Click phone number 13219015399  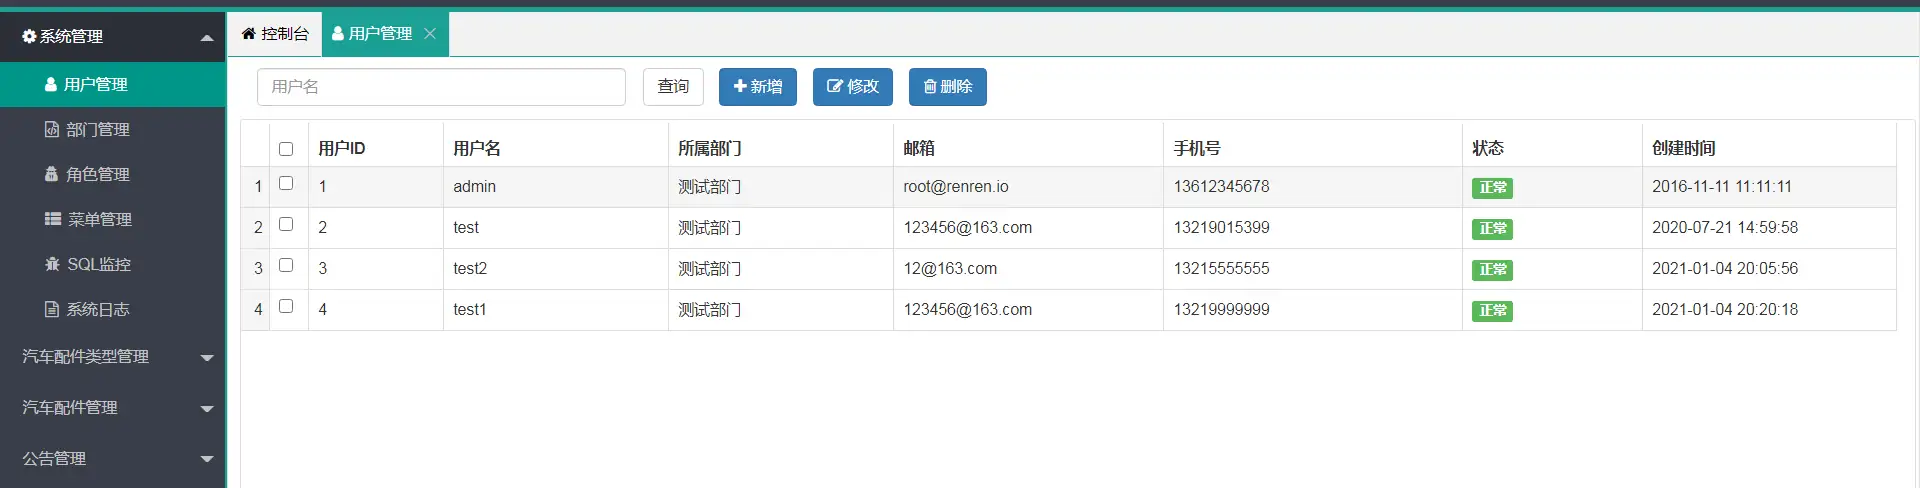(1221, 228)
